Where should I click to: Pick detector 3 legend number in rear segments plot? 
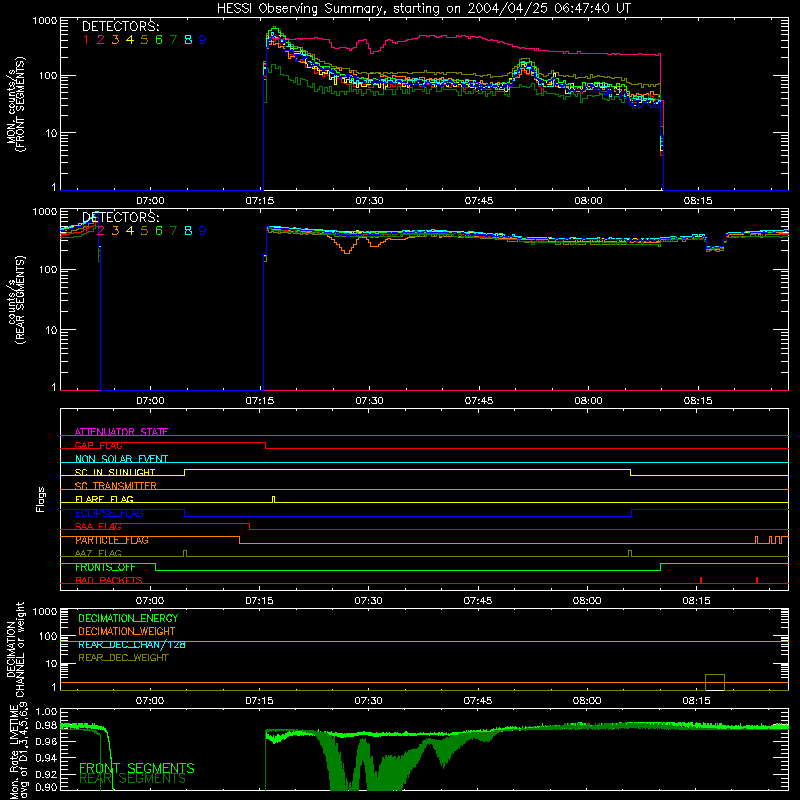(115, 231)
